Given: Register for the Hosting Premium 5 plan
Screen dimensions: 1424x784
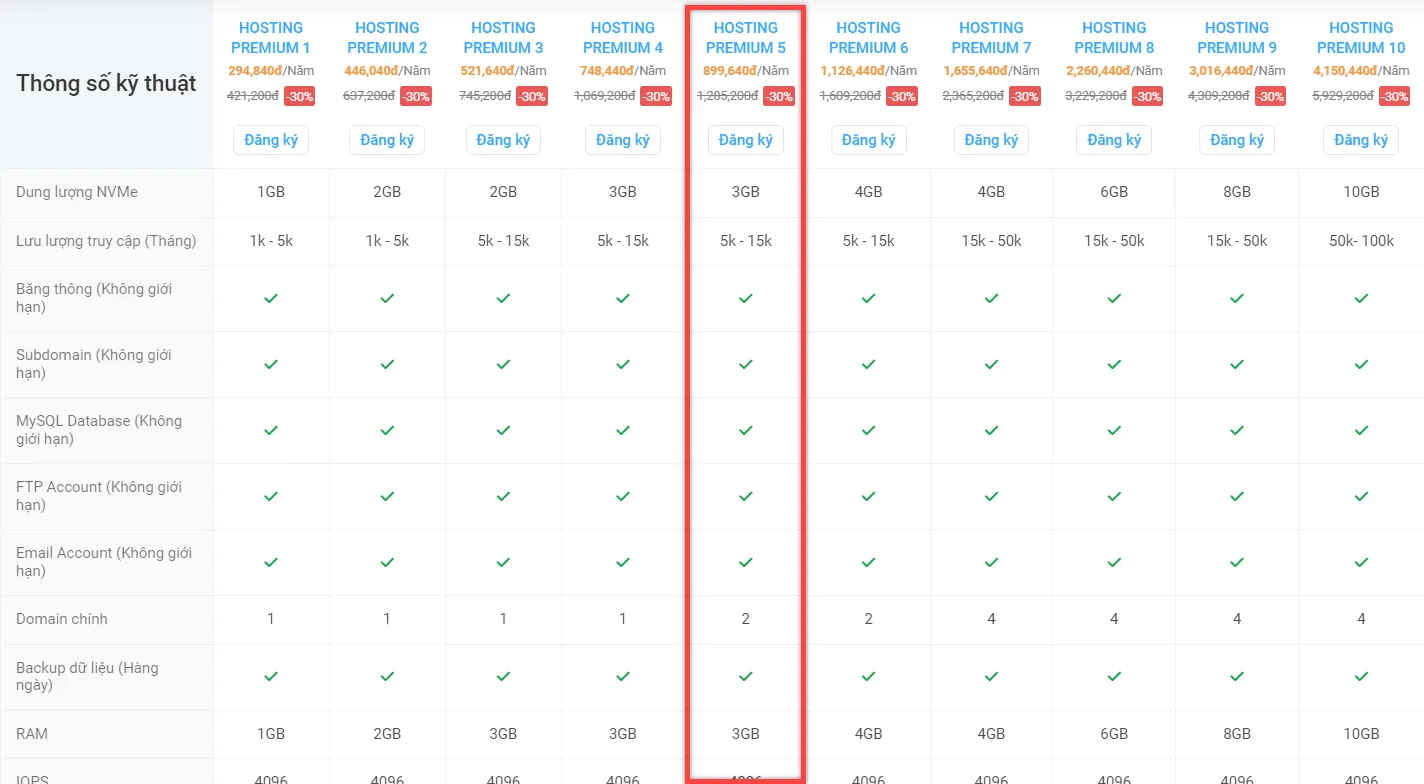Looking at the screenshot, I should (745, 140).
